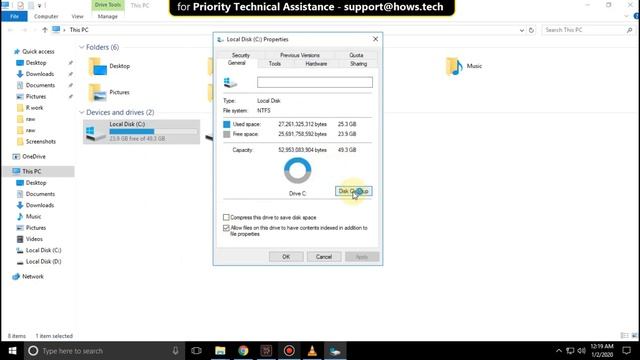
Task: Open the Manage ribbon tab
Action: click(x=108, y=16)
